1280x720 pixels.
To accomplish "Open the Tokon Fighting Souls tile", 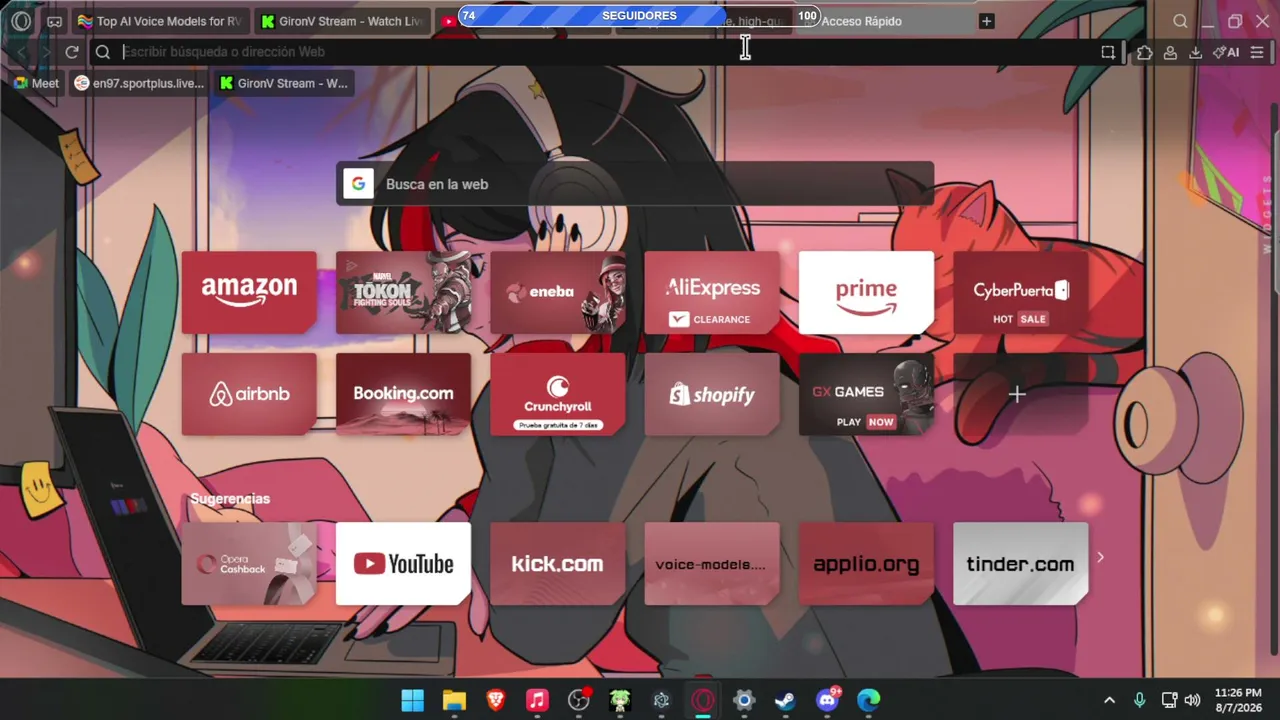I will 403,292.
